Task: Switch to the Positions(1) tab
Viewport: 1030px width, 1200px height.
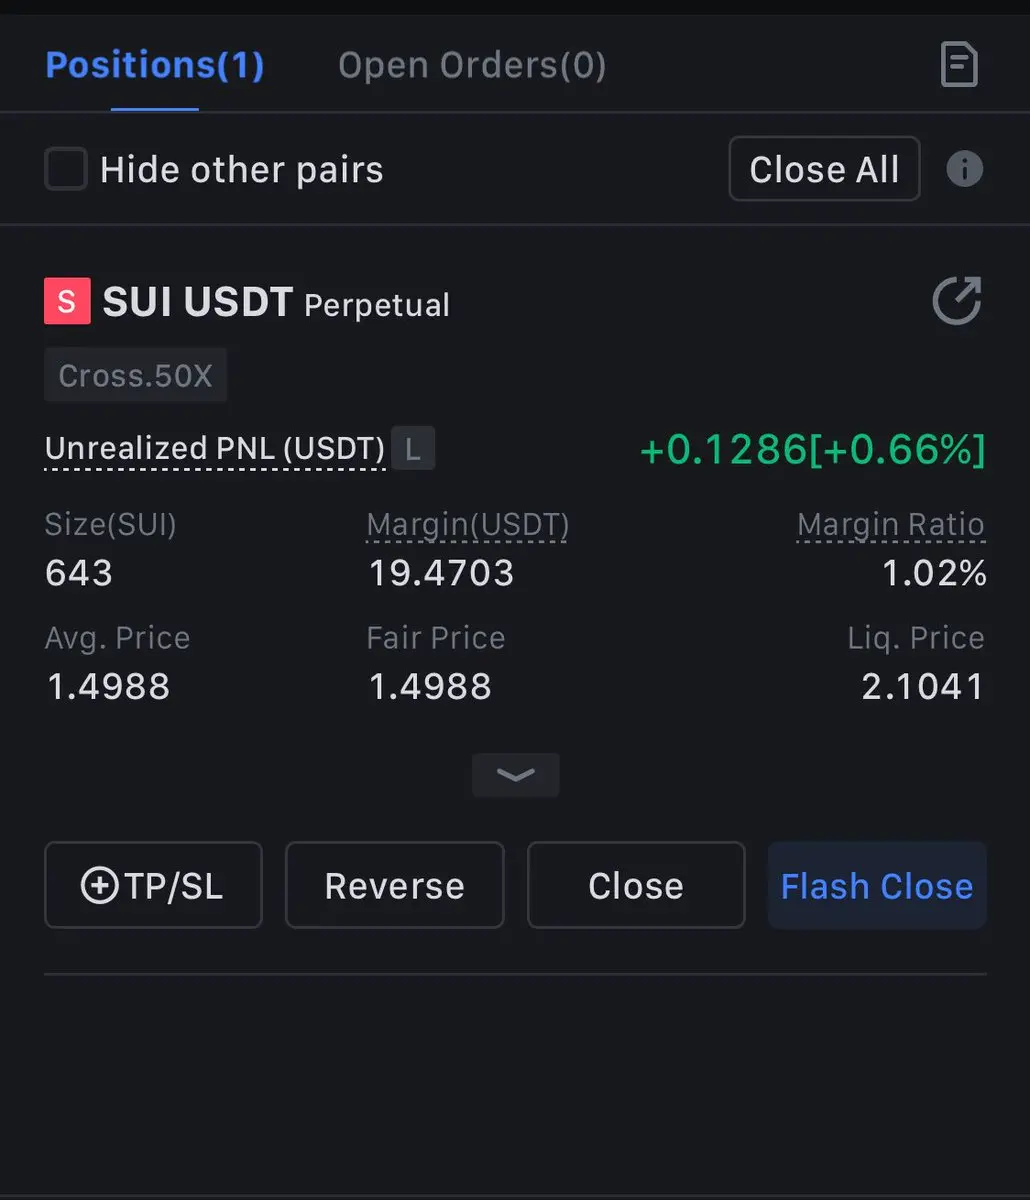Action: tap(155, 66)
